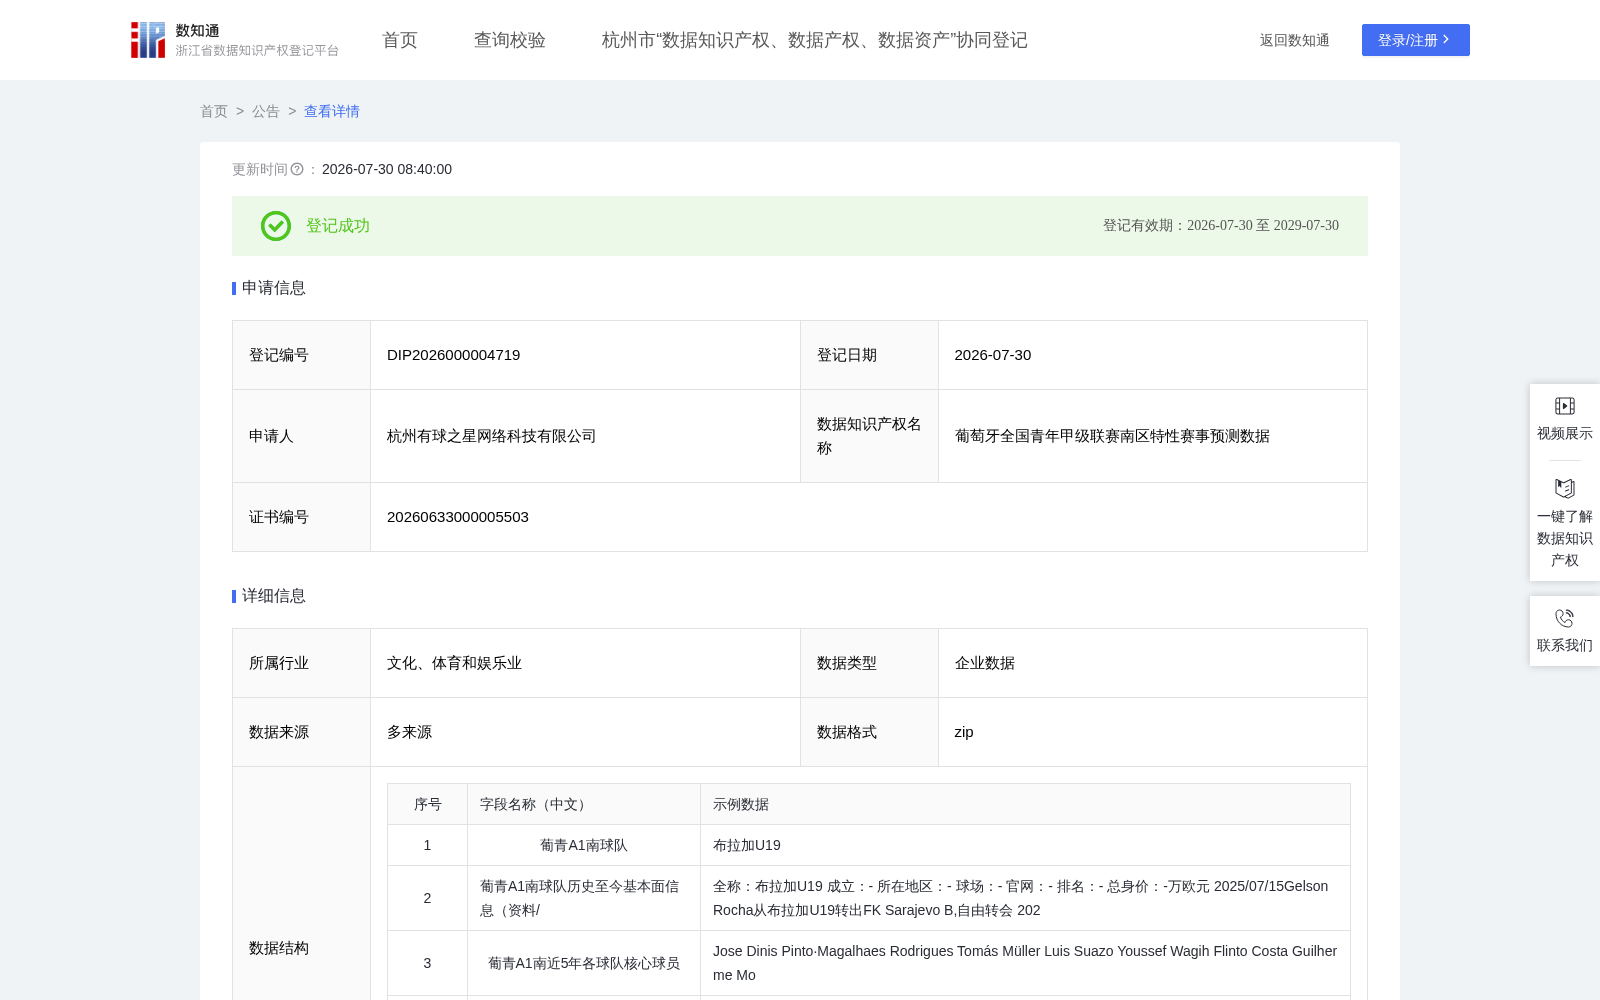Select the title 葡萄牙全国青年甲级联赛南区特性赛事预测数据
Image resolution: width=1600 pixels, height=1000 pixels.
click(x=1112, y=436)
